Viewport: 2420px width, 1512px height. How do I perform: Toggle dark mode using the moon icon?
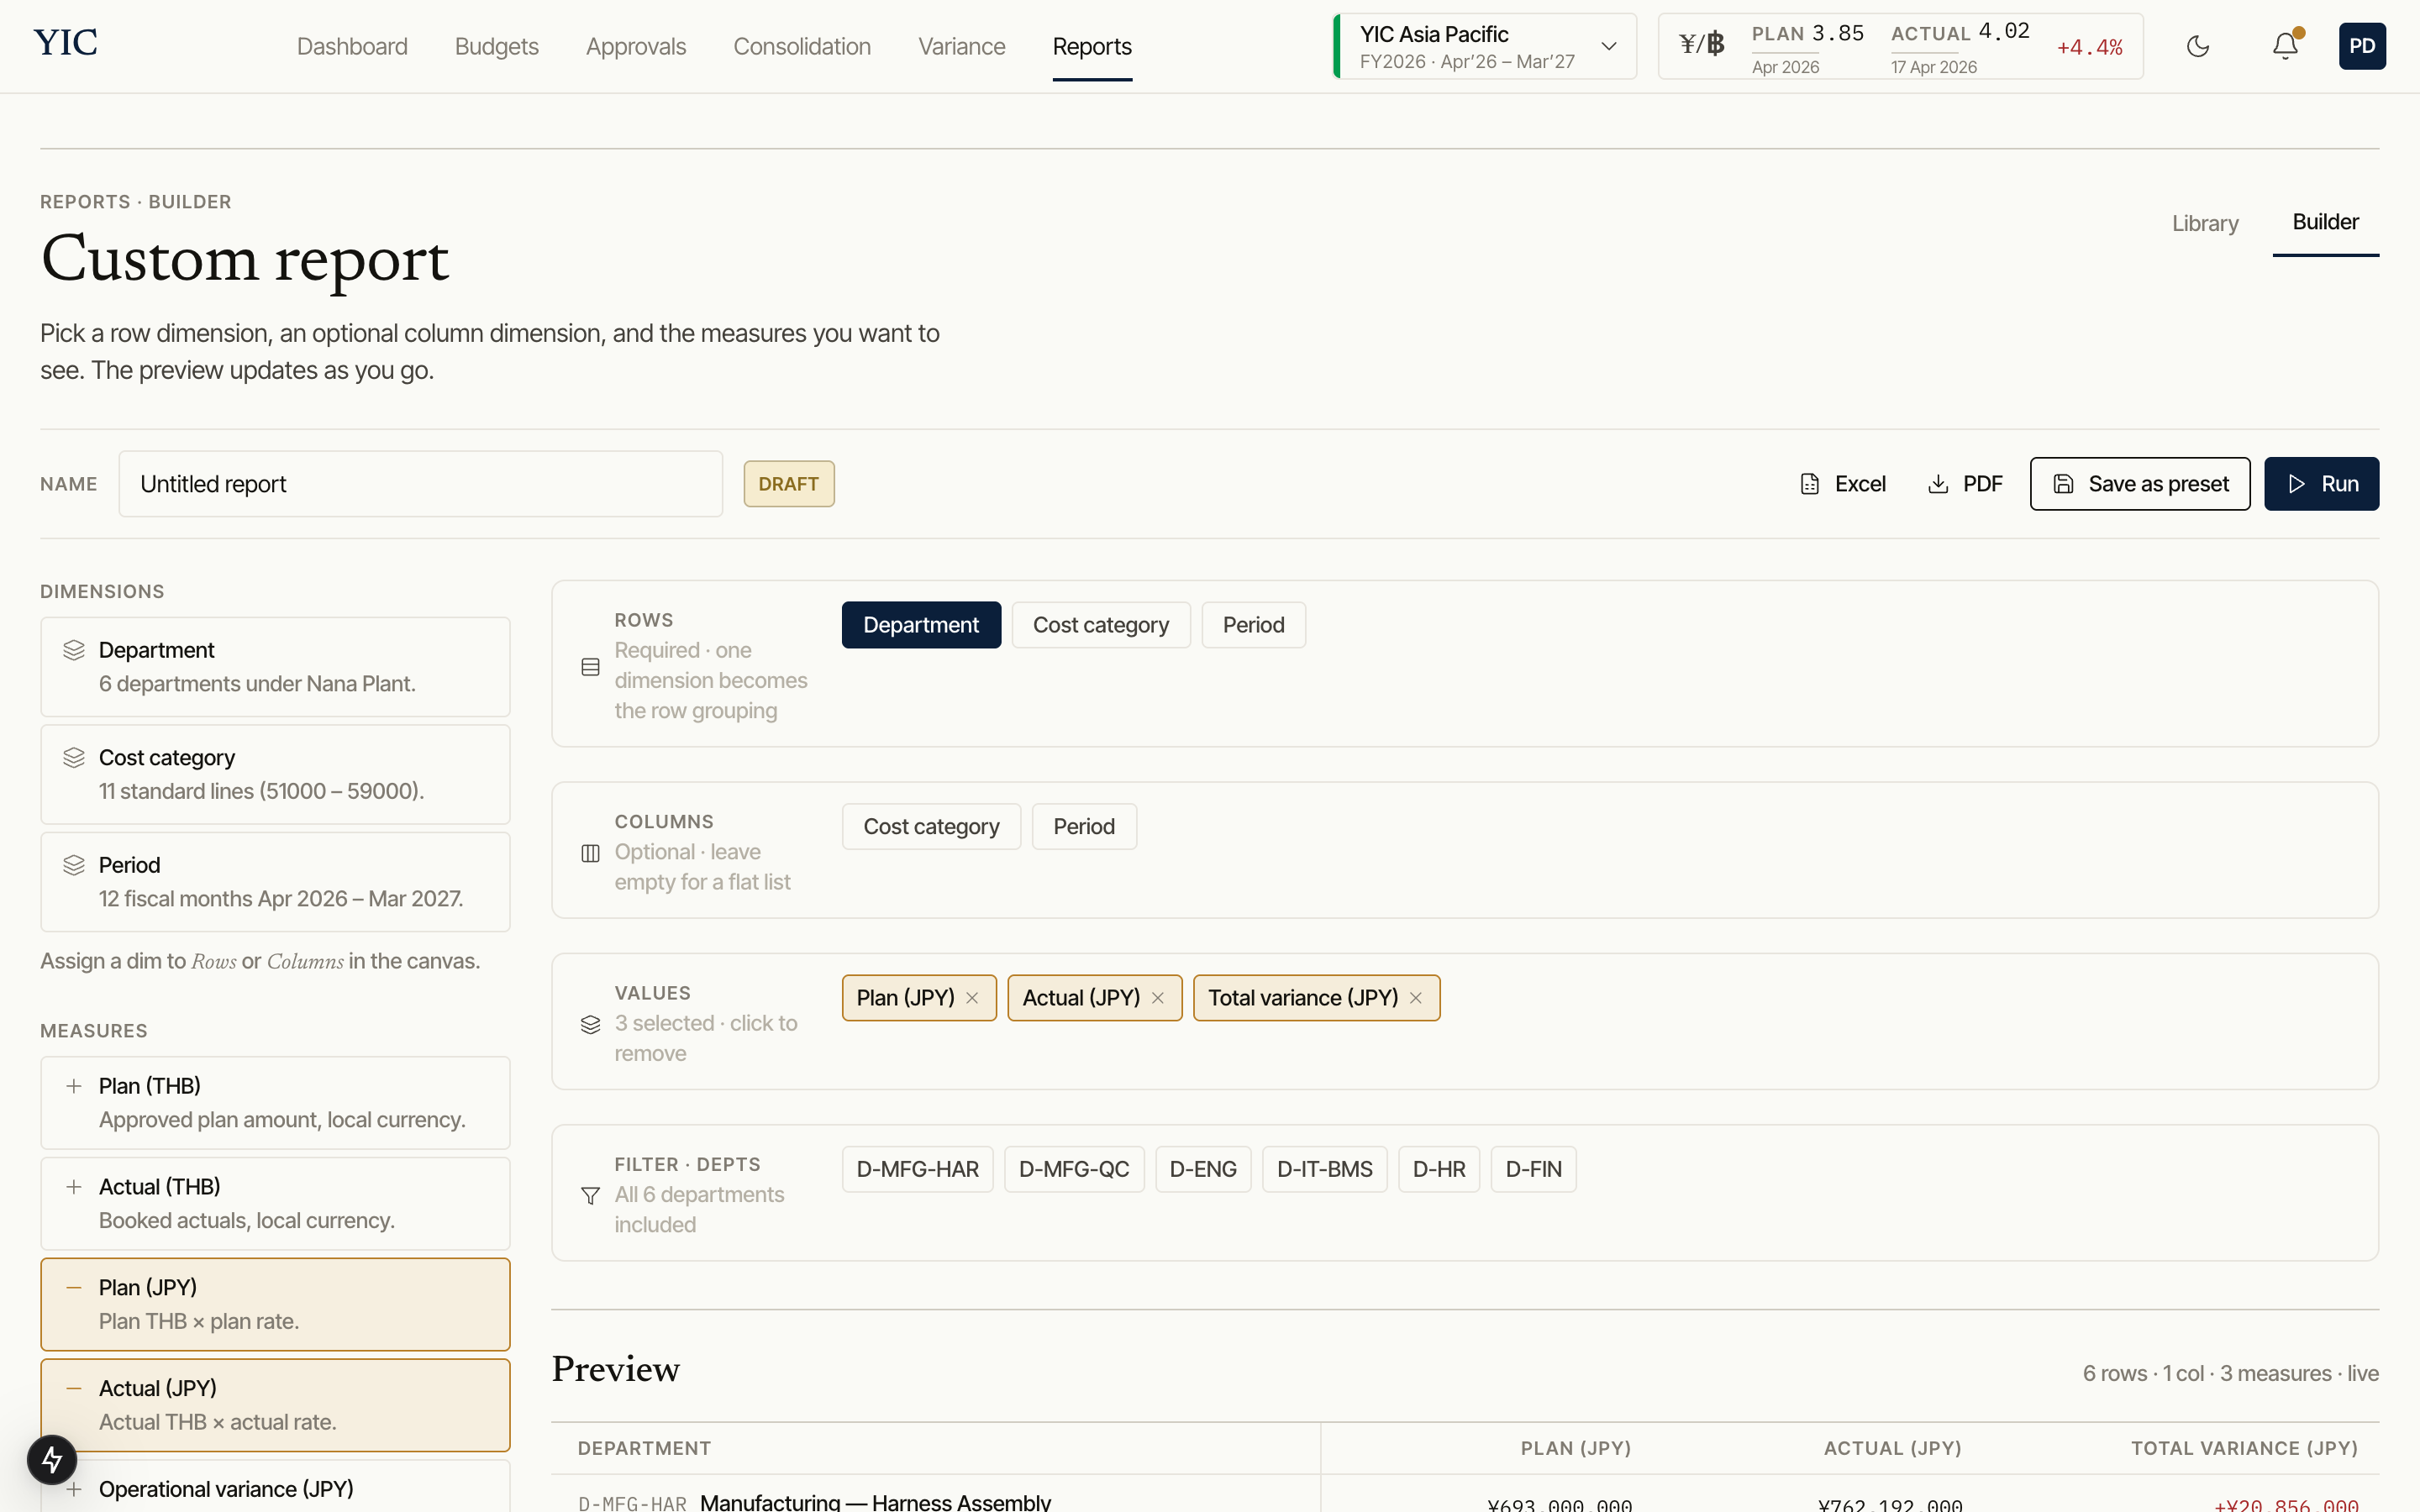2198,46
